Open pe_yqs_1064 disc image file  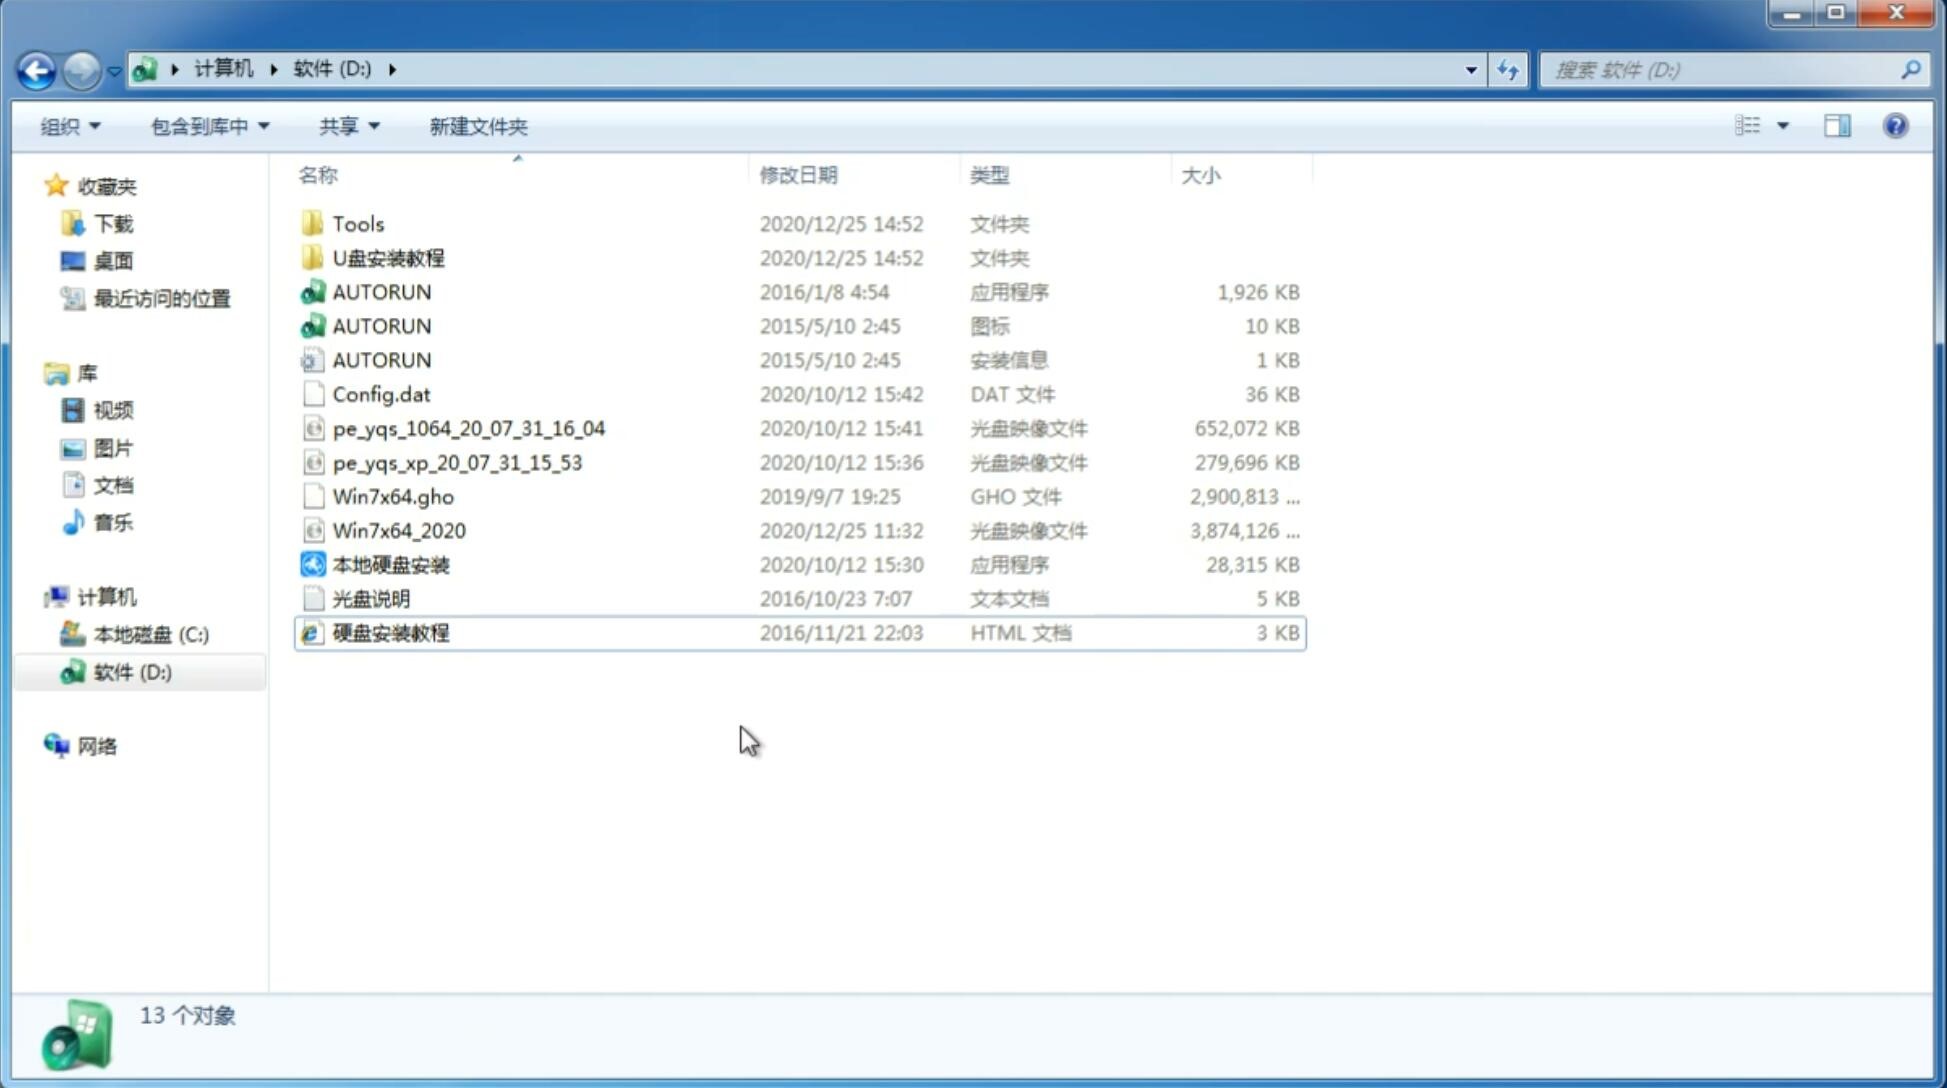pos(469,428)
